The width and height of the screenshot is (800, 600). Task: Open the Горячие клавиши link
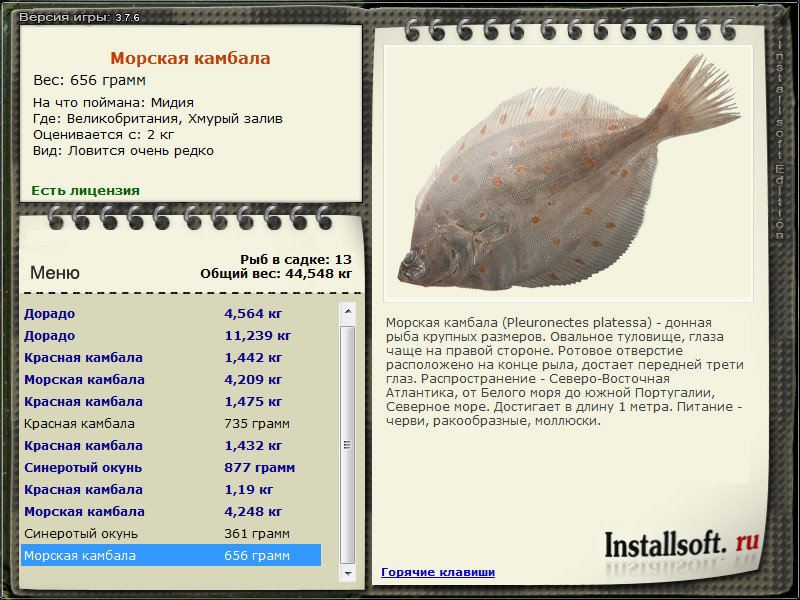click(438, 572)
